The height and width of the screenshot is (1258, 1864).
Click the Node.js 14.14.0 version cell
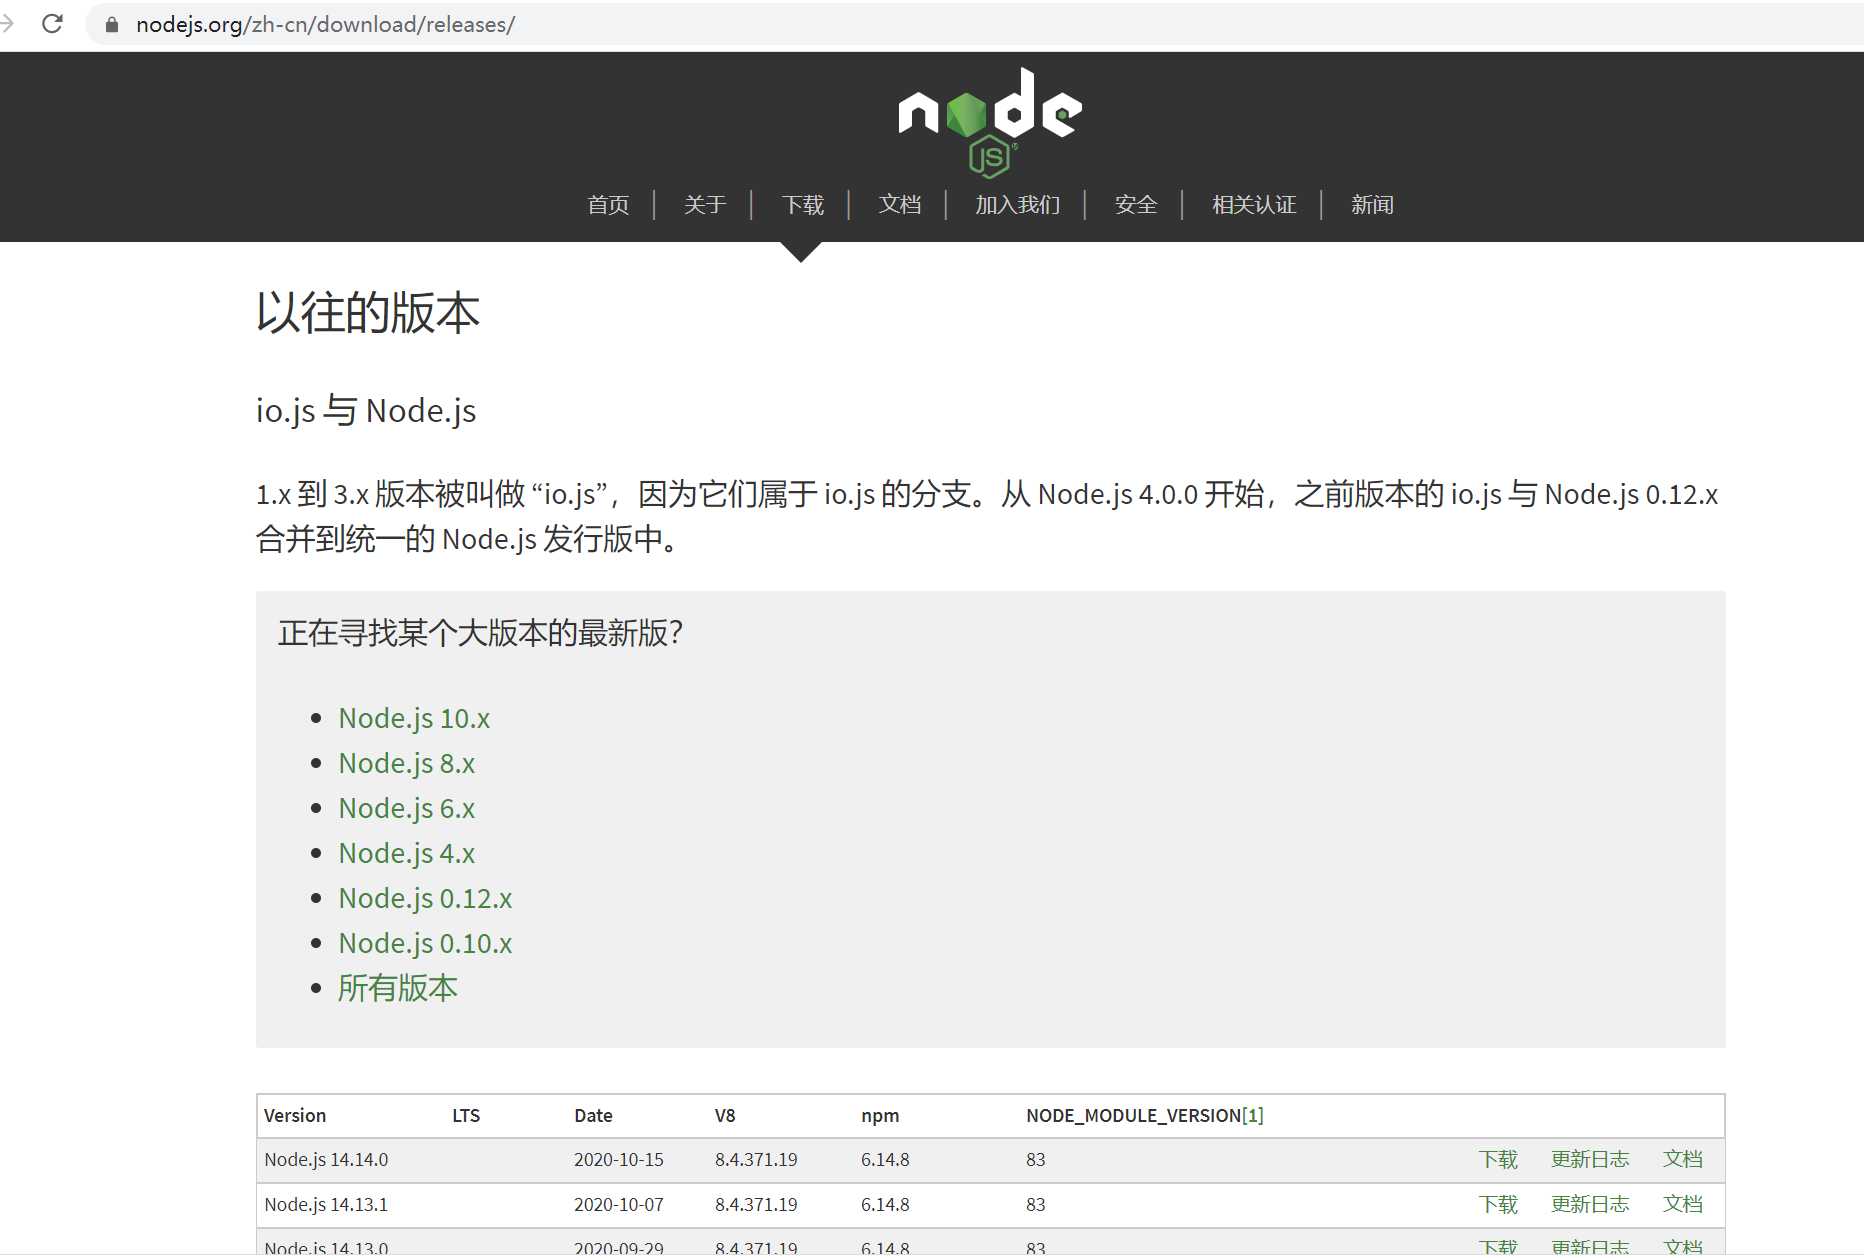326,1160
